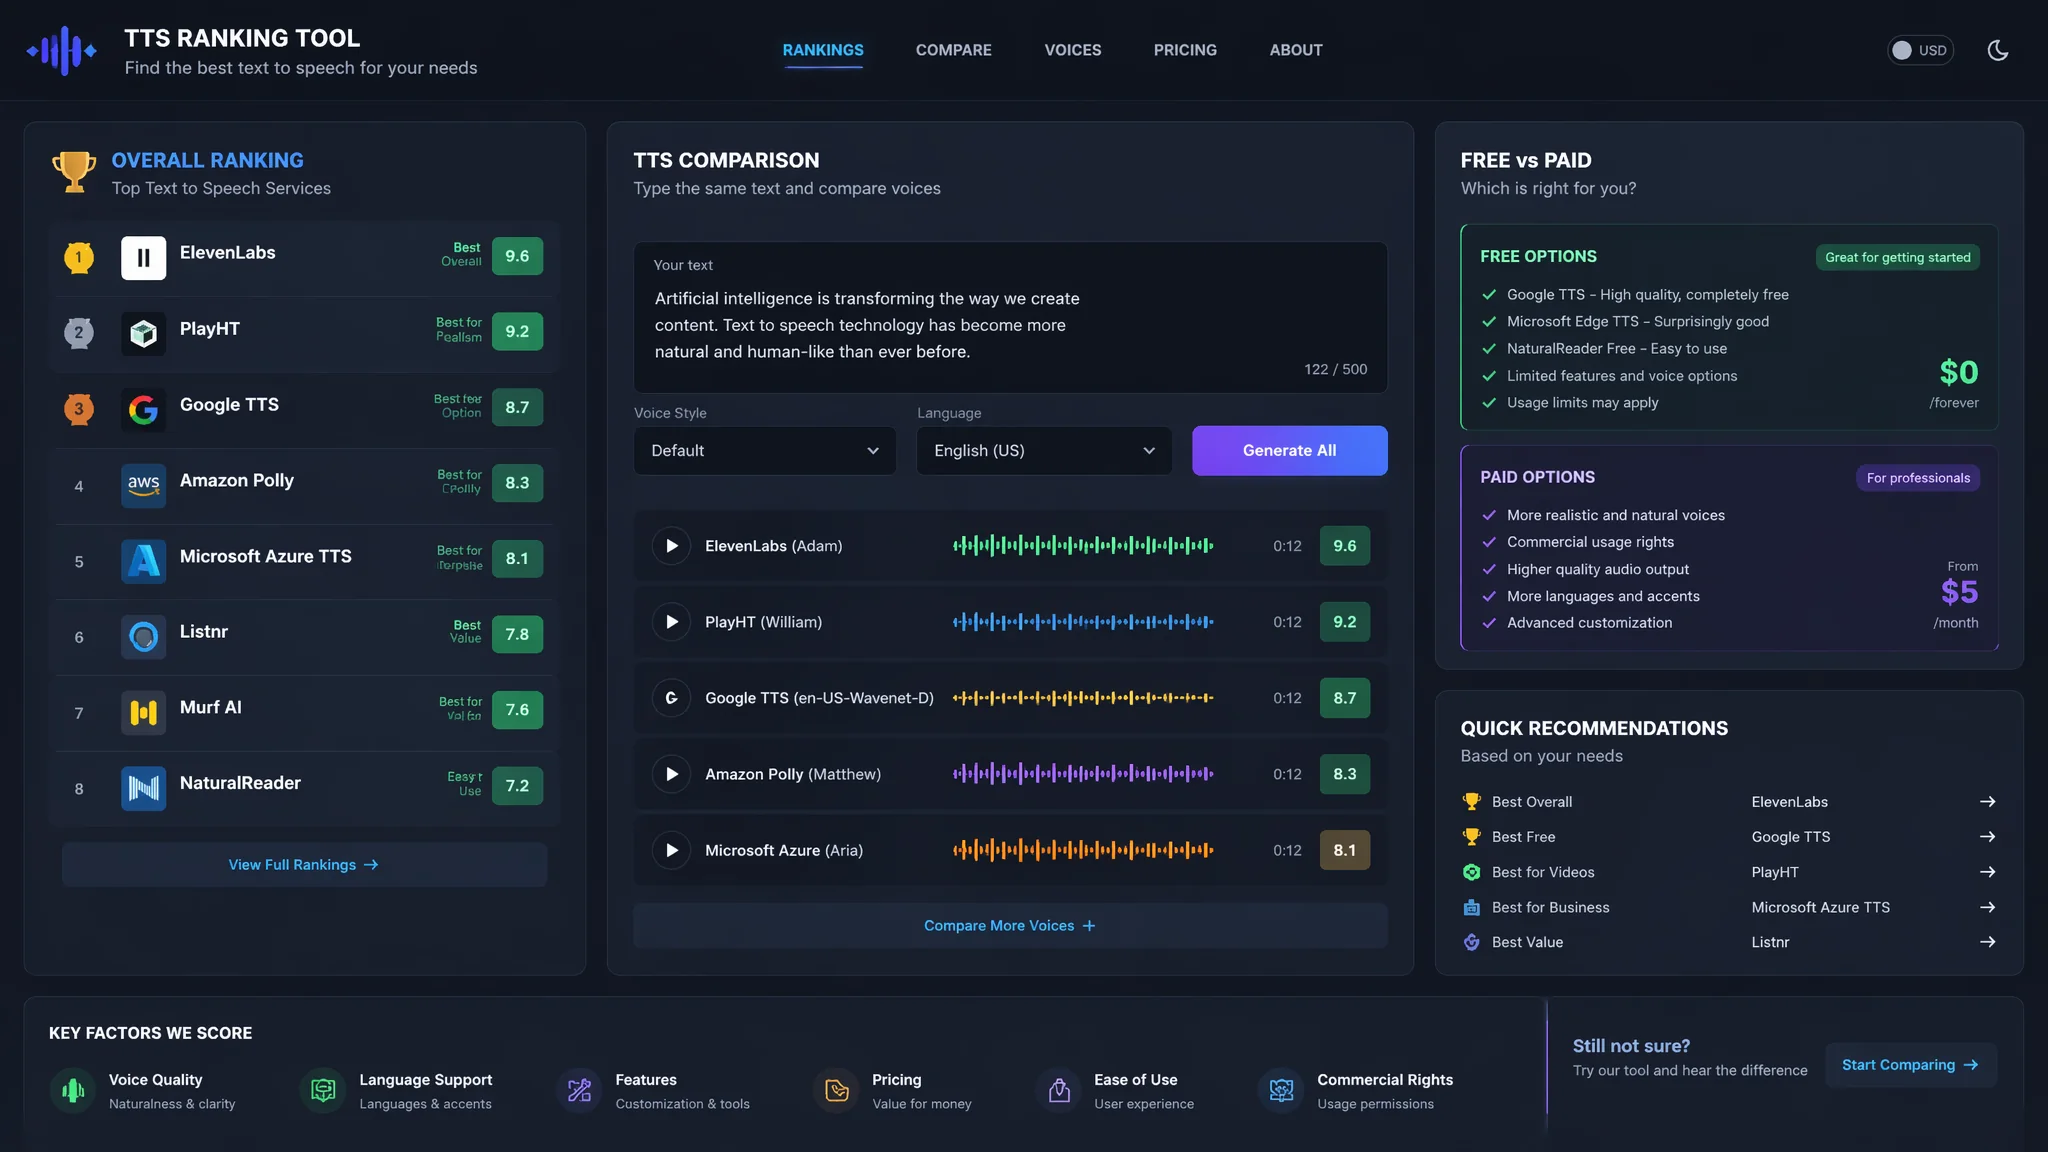2048x1152 pixels.
Task: Open the Best Value Listnr arrow
Action: coord(1987,942)
